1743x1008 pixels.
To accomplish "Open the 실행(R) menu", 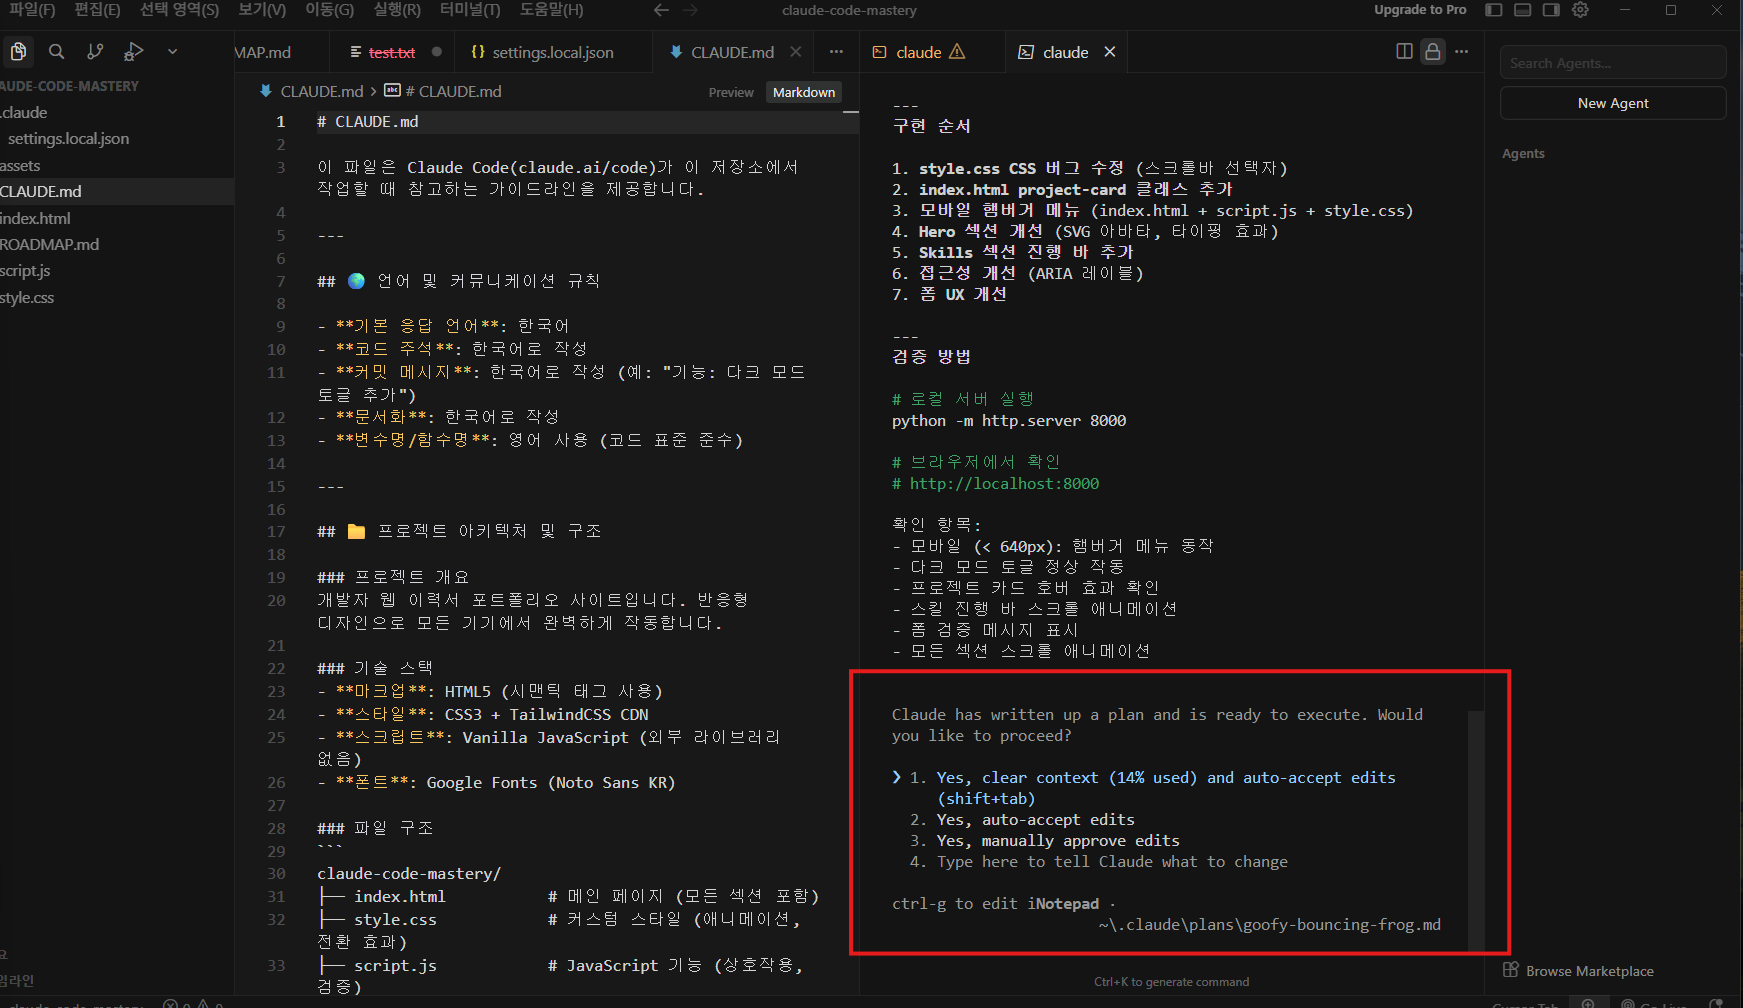I will click(397, 10).
